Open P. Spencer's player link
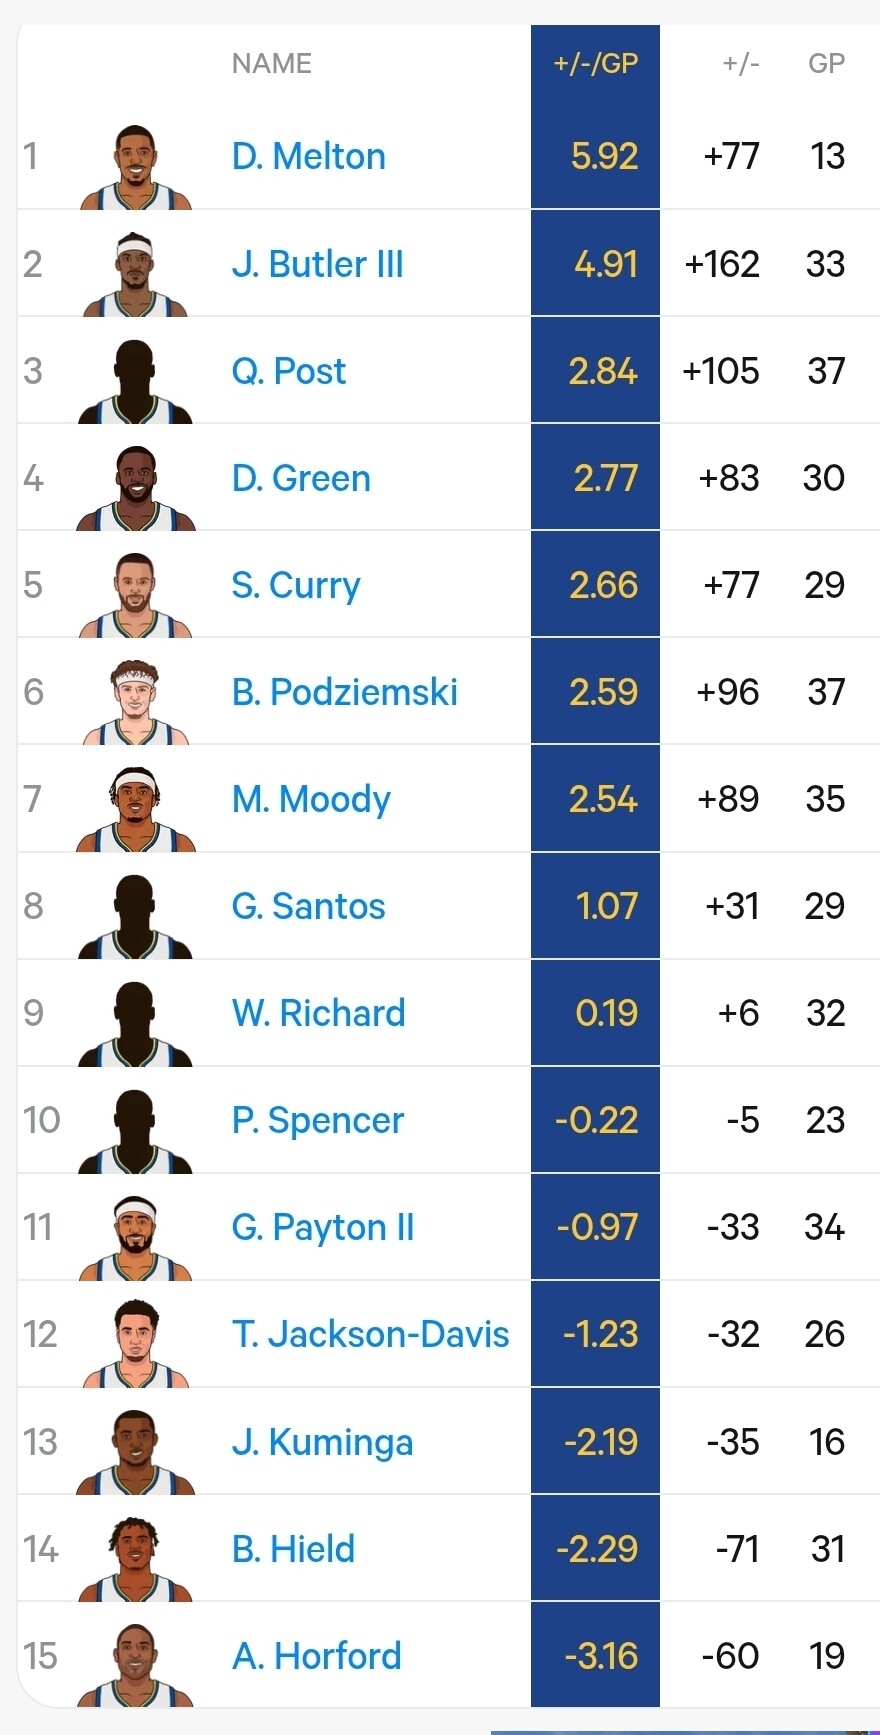This screenshot has width=880, height=1735. 318,1120
